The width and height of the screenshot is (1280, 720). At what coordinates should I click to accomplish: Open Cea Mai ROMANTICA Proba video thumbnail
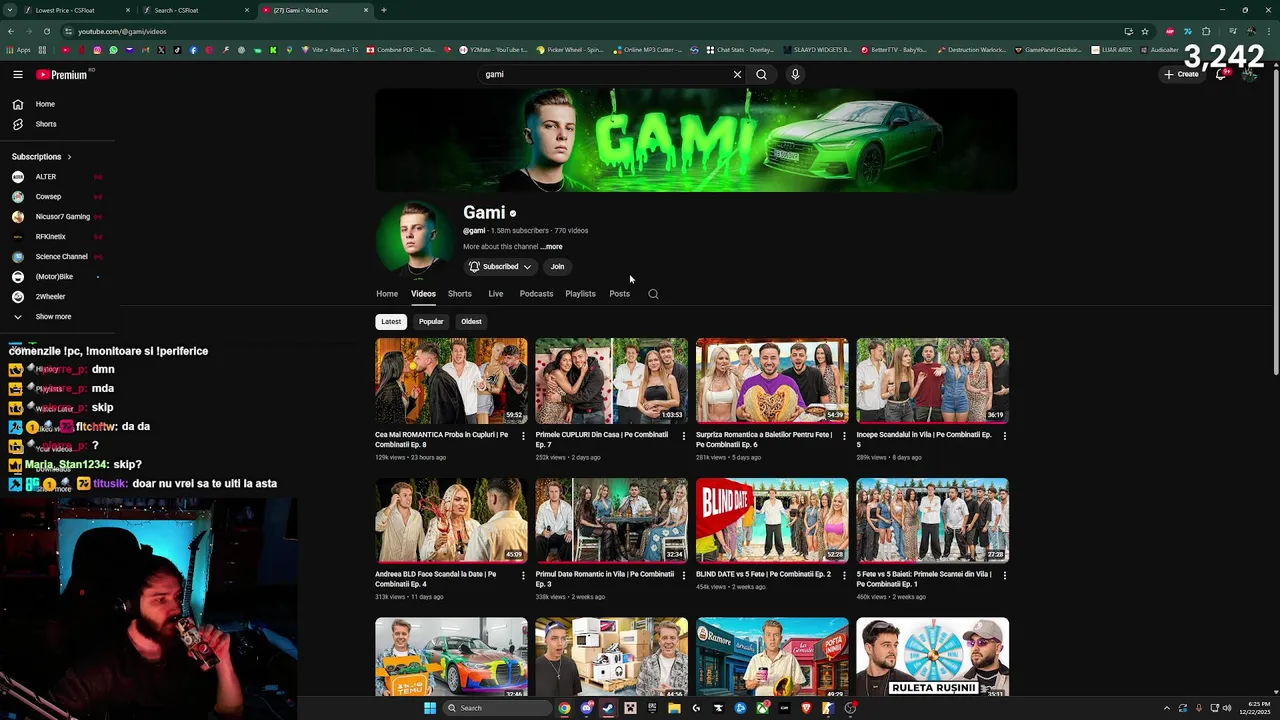451,381
